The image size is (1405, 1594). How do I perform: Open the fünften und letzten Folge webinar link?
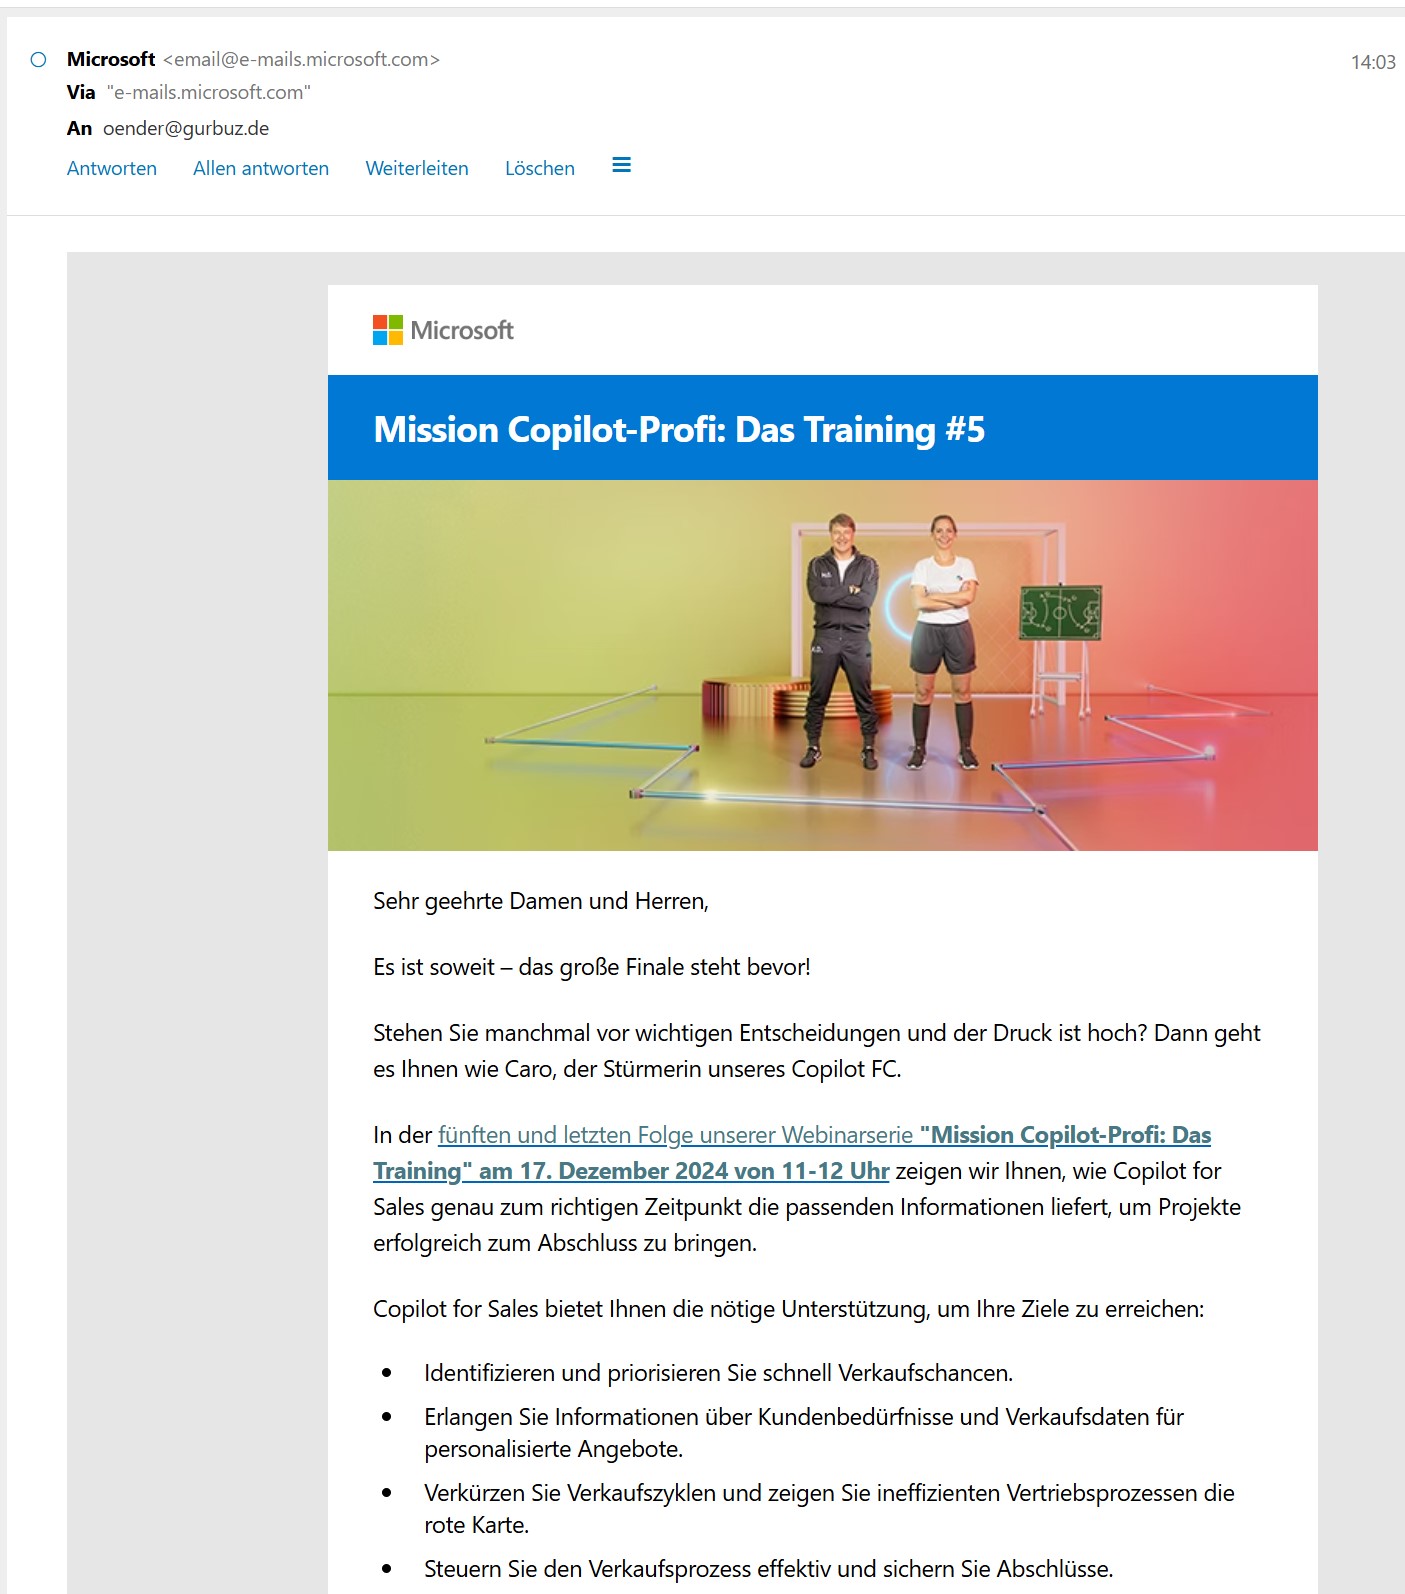(792, 1152)
